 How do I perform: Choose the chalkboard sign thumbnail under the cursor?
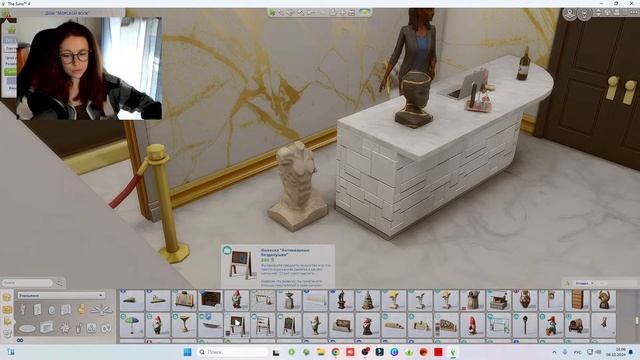236,325
